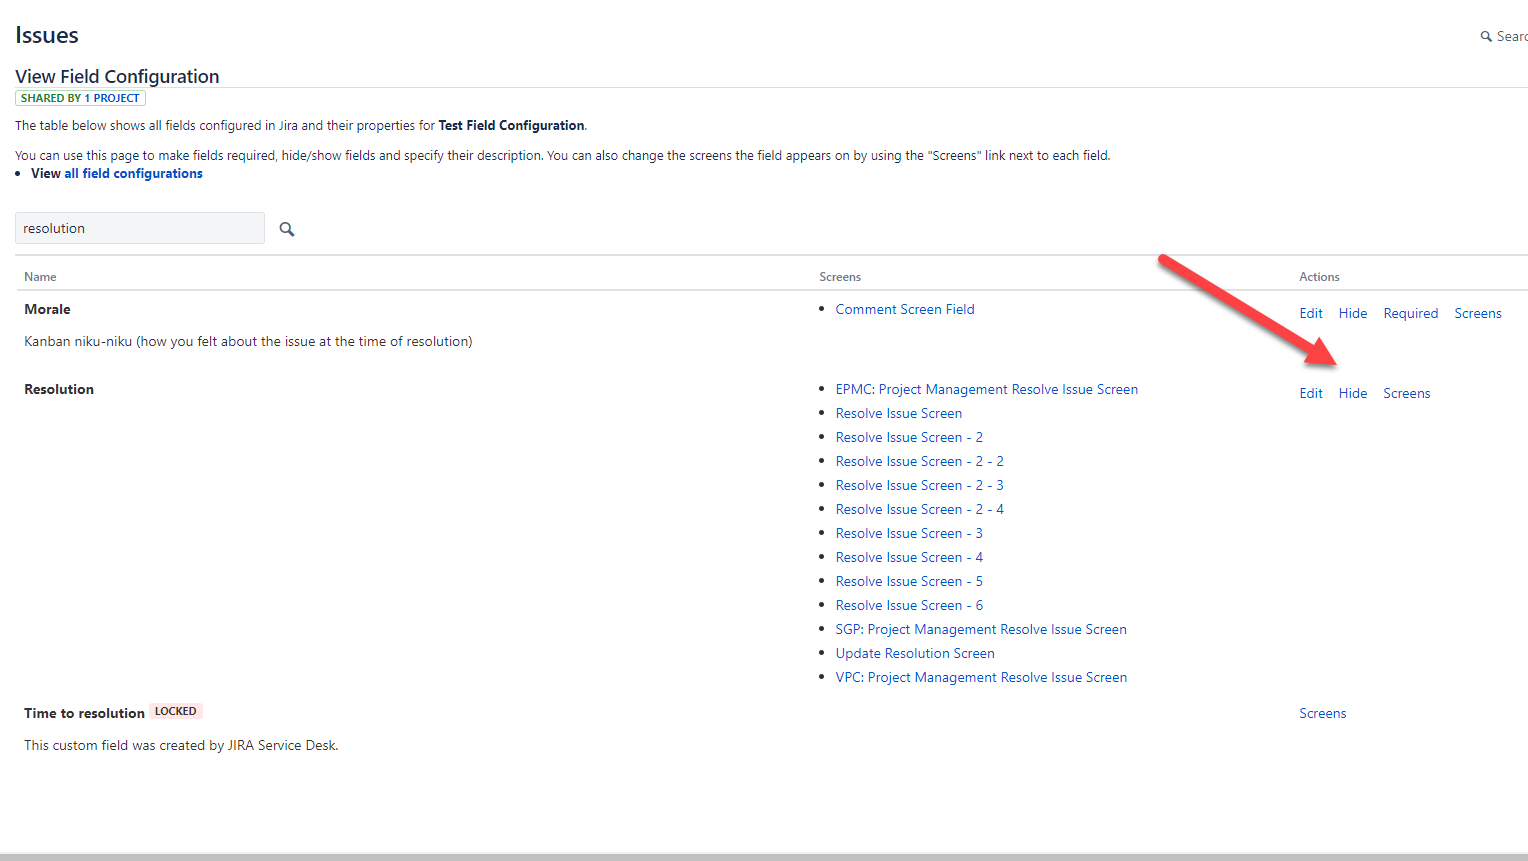Open VPC: Project Management Resolve Issue Screen
This screenshot has height=861, width=1528.
coord(981,676)
